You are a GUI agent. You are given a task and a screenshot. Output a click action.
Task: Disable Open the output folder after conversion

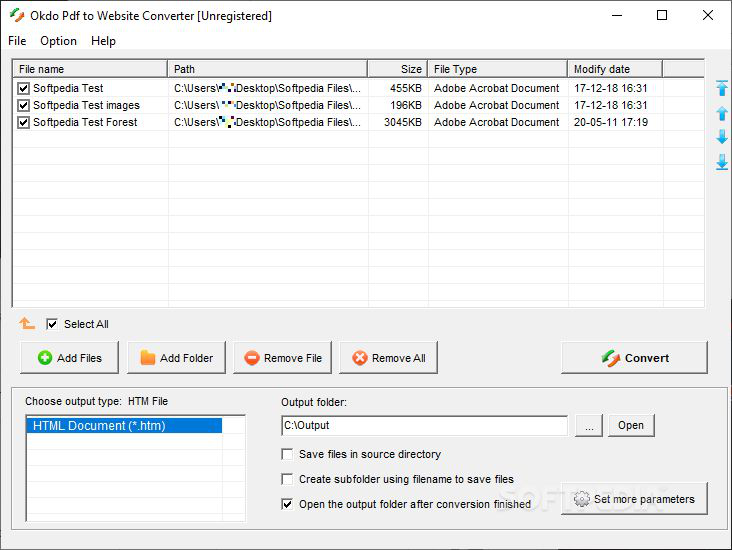(x=287, y=504)
